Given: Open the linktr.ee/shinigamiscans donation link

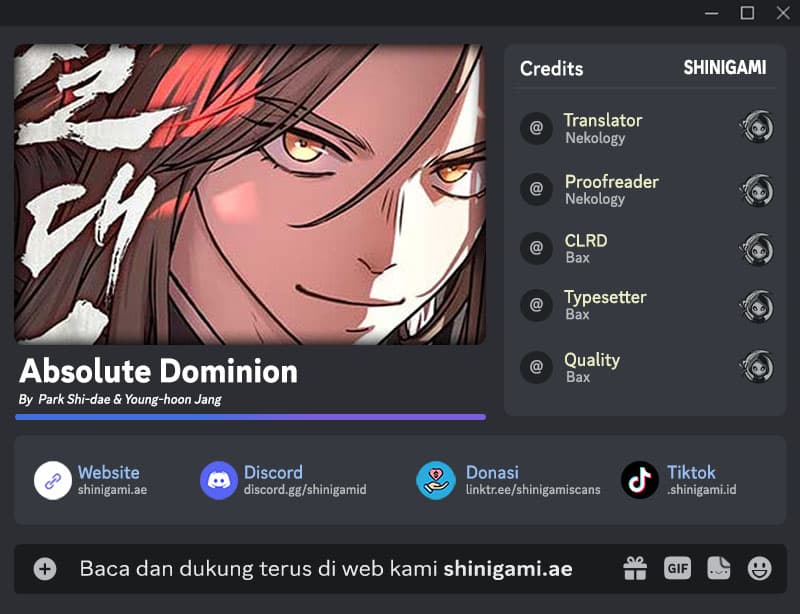Looking at the screenshot, I should [x=533, y=490].
